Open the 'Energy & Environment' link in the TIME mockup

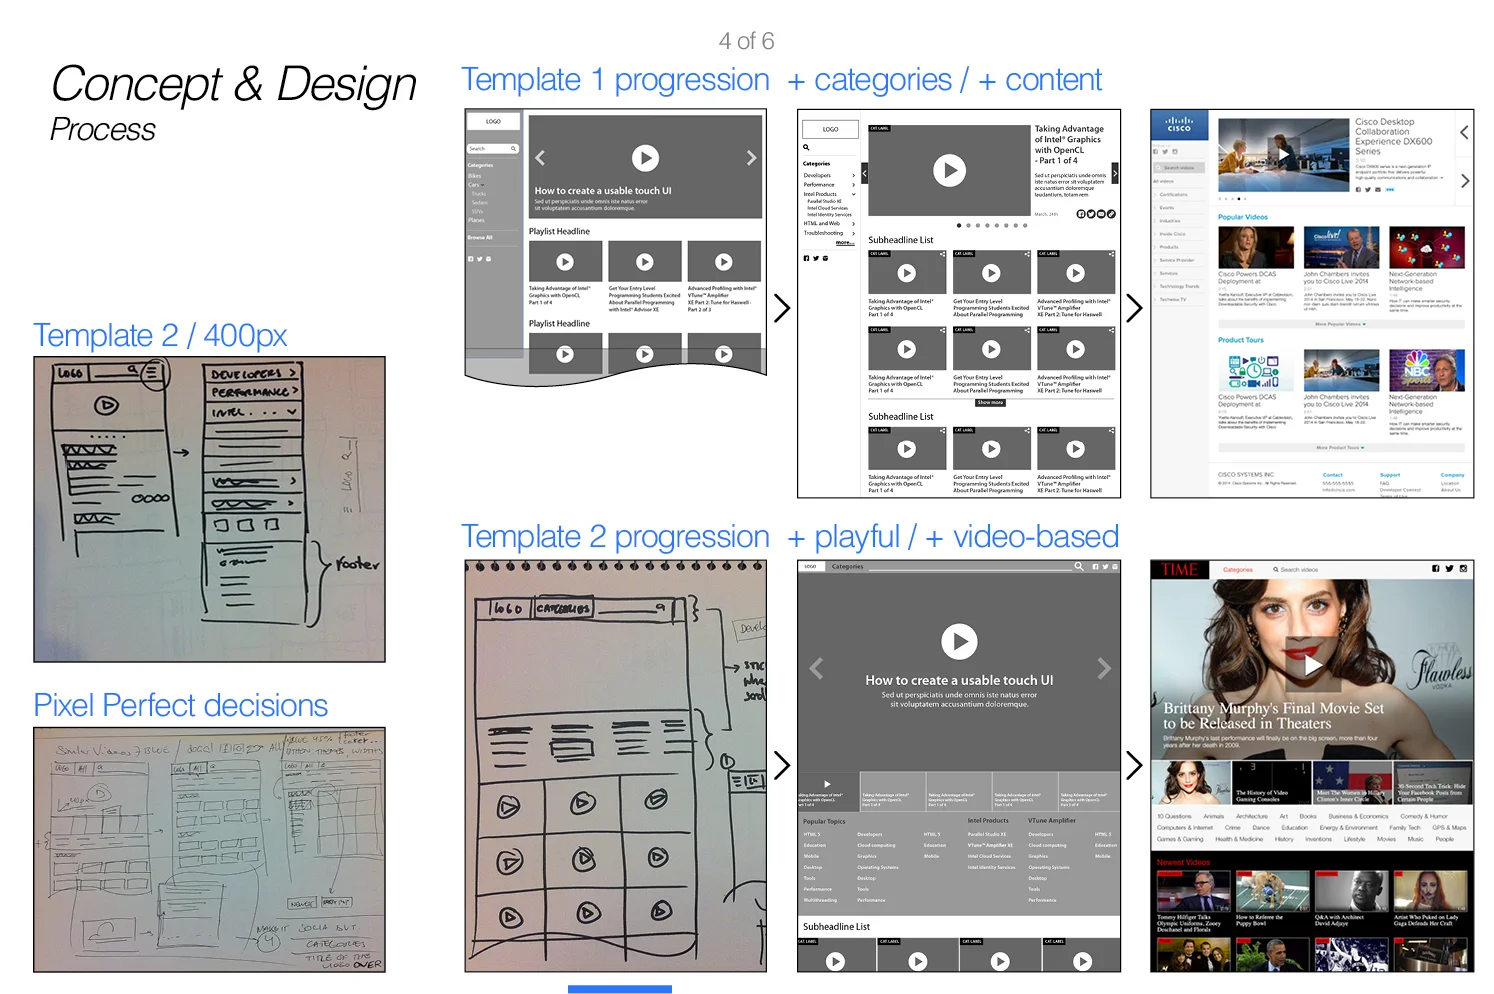(1348, 828)
